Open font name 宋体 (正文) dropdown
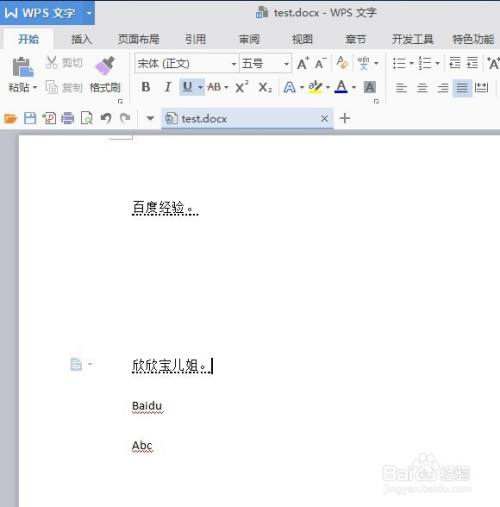This screenshot has width=500, height=507. click(234, 63)
